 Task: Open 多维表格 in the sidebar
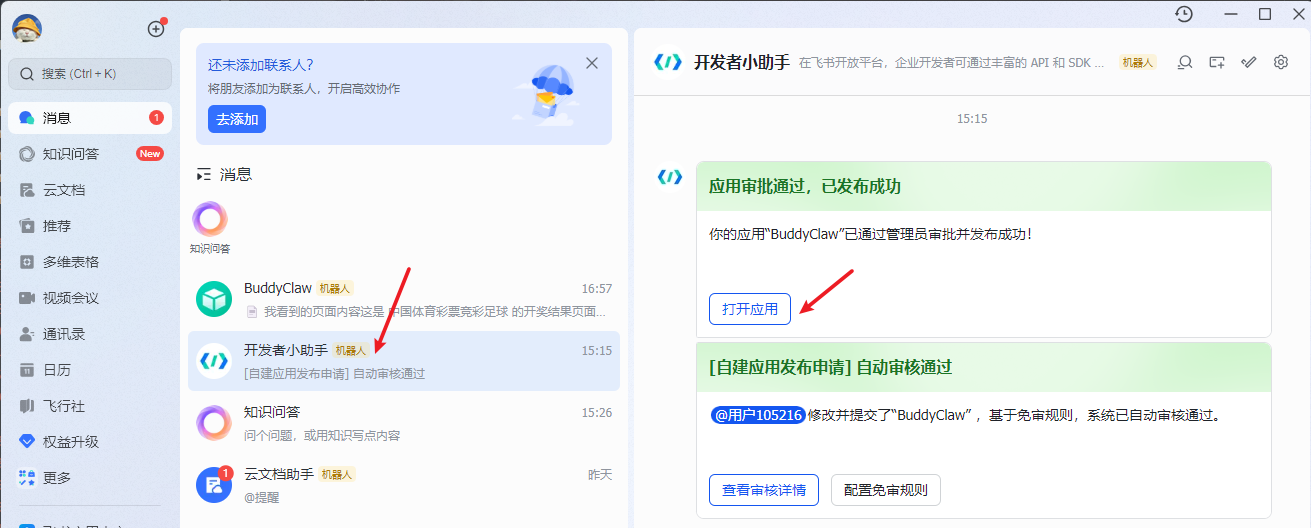(x=90, y=262)
